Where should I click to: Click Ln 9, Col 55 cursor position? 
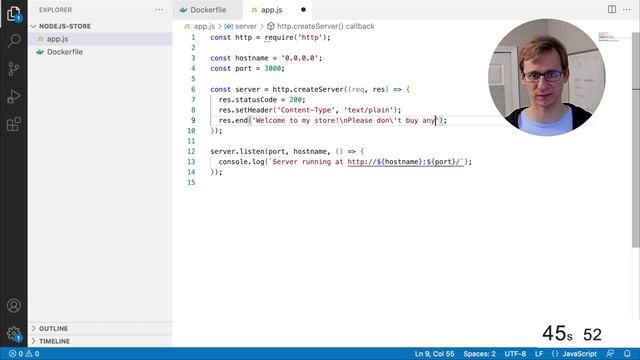pyautogui.click(x=434, y=354)
